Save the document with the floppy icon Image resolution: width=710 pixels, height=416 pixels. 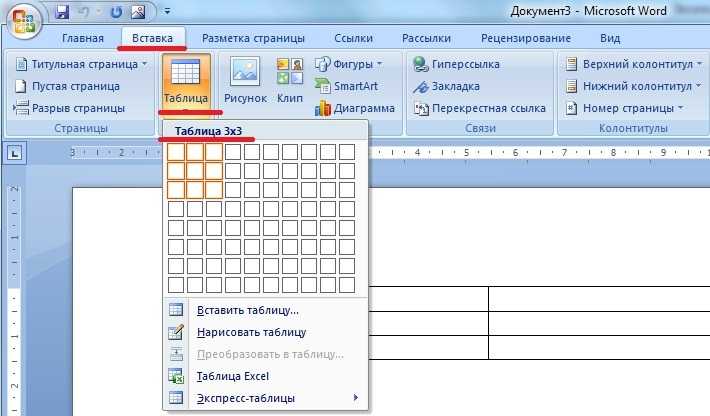pyautogui.click(x=62, y=12)
